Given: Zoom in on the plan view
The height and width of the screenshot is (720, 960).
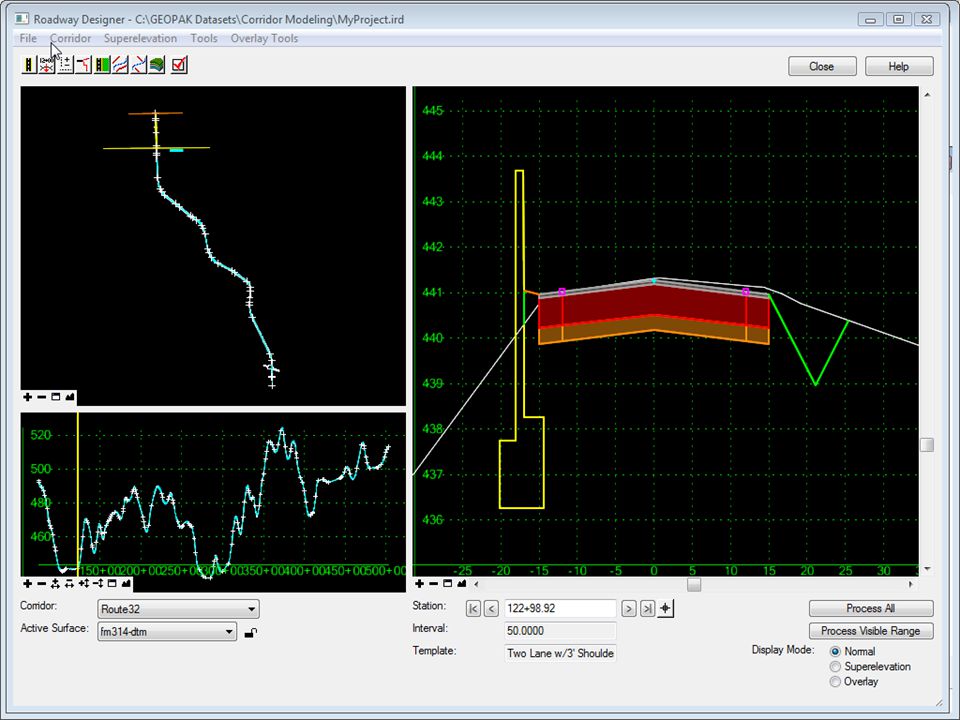Looking at the screenshot, I should pos(28,397).
